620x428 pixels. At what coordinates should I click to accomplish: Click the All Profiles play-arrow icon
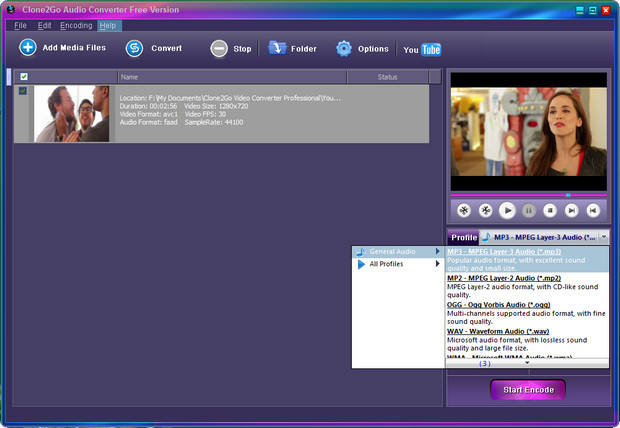click(x=361, y=264)
